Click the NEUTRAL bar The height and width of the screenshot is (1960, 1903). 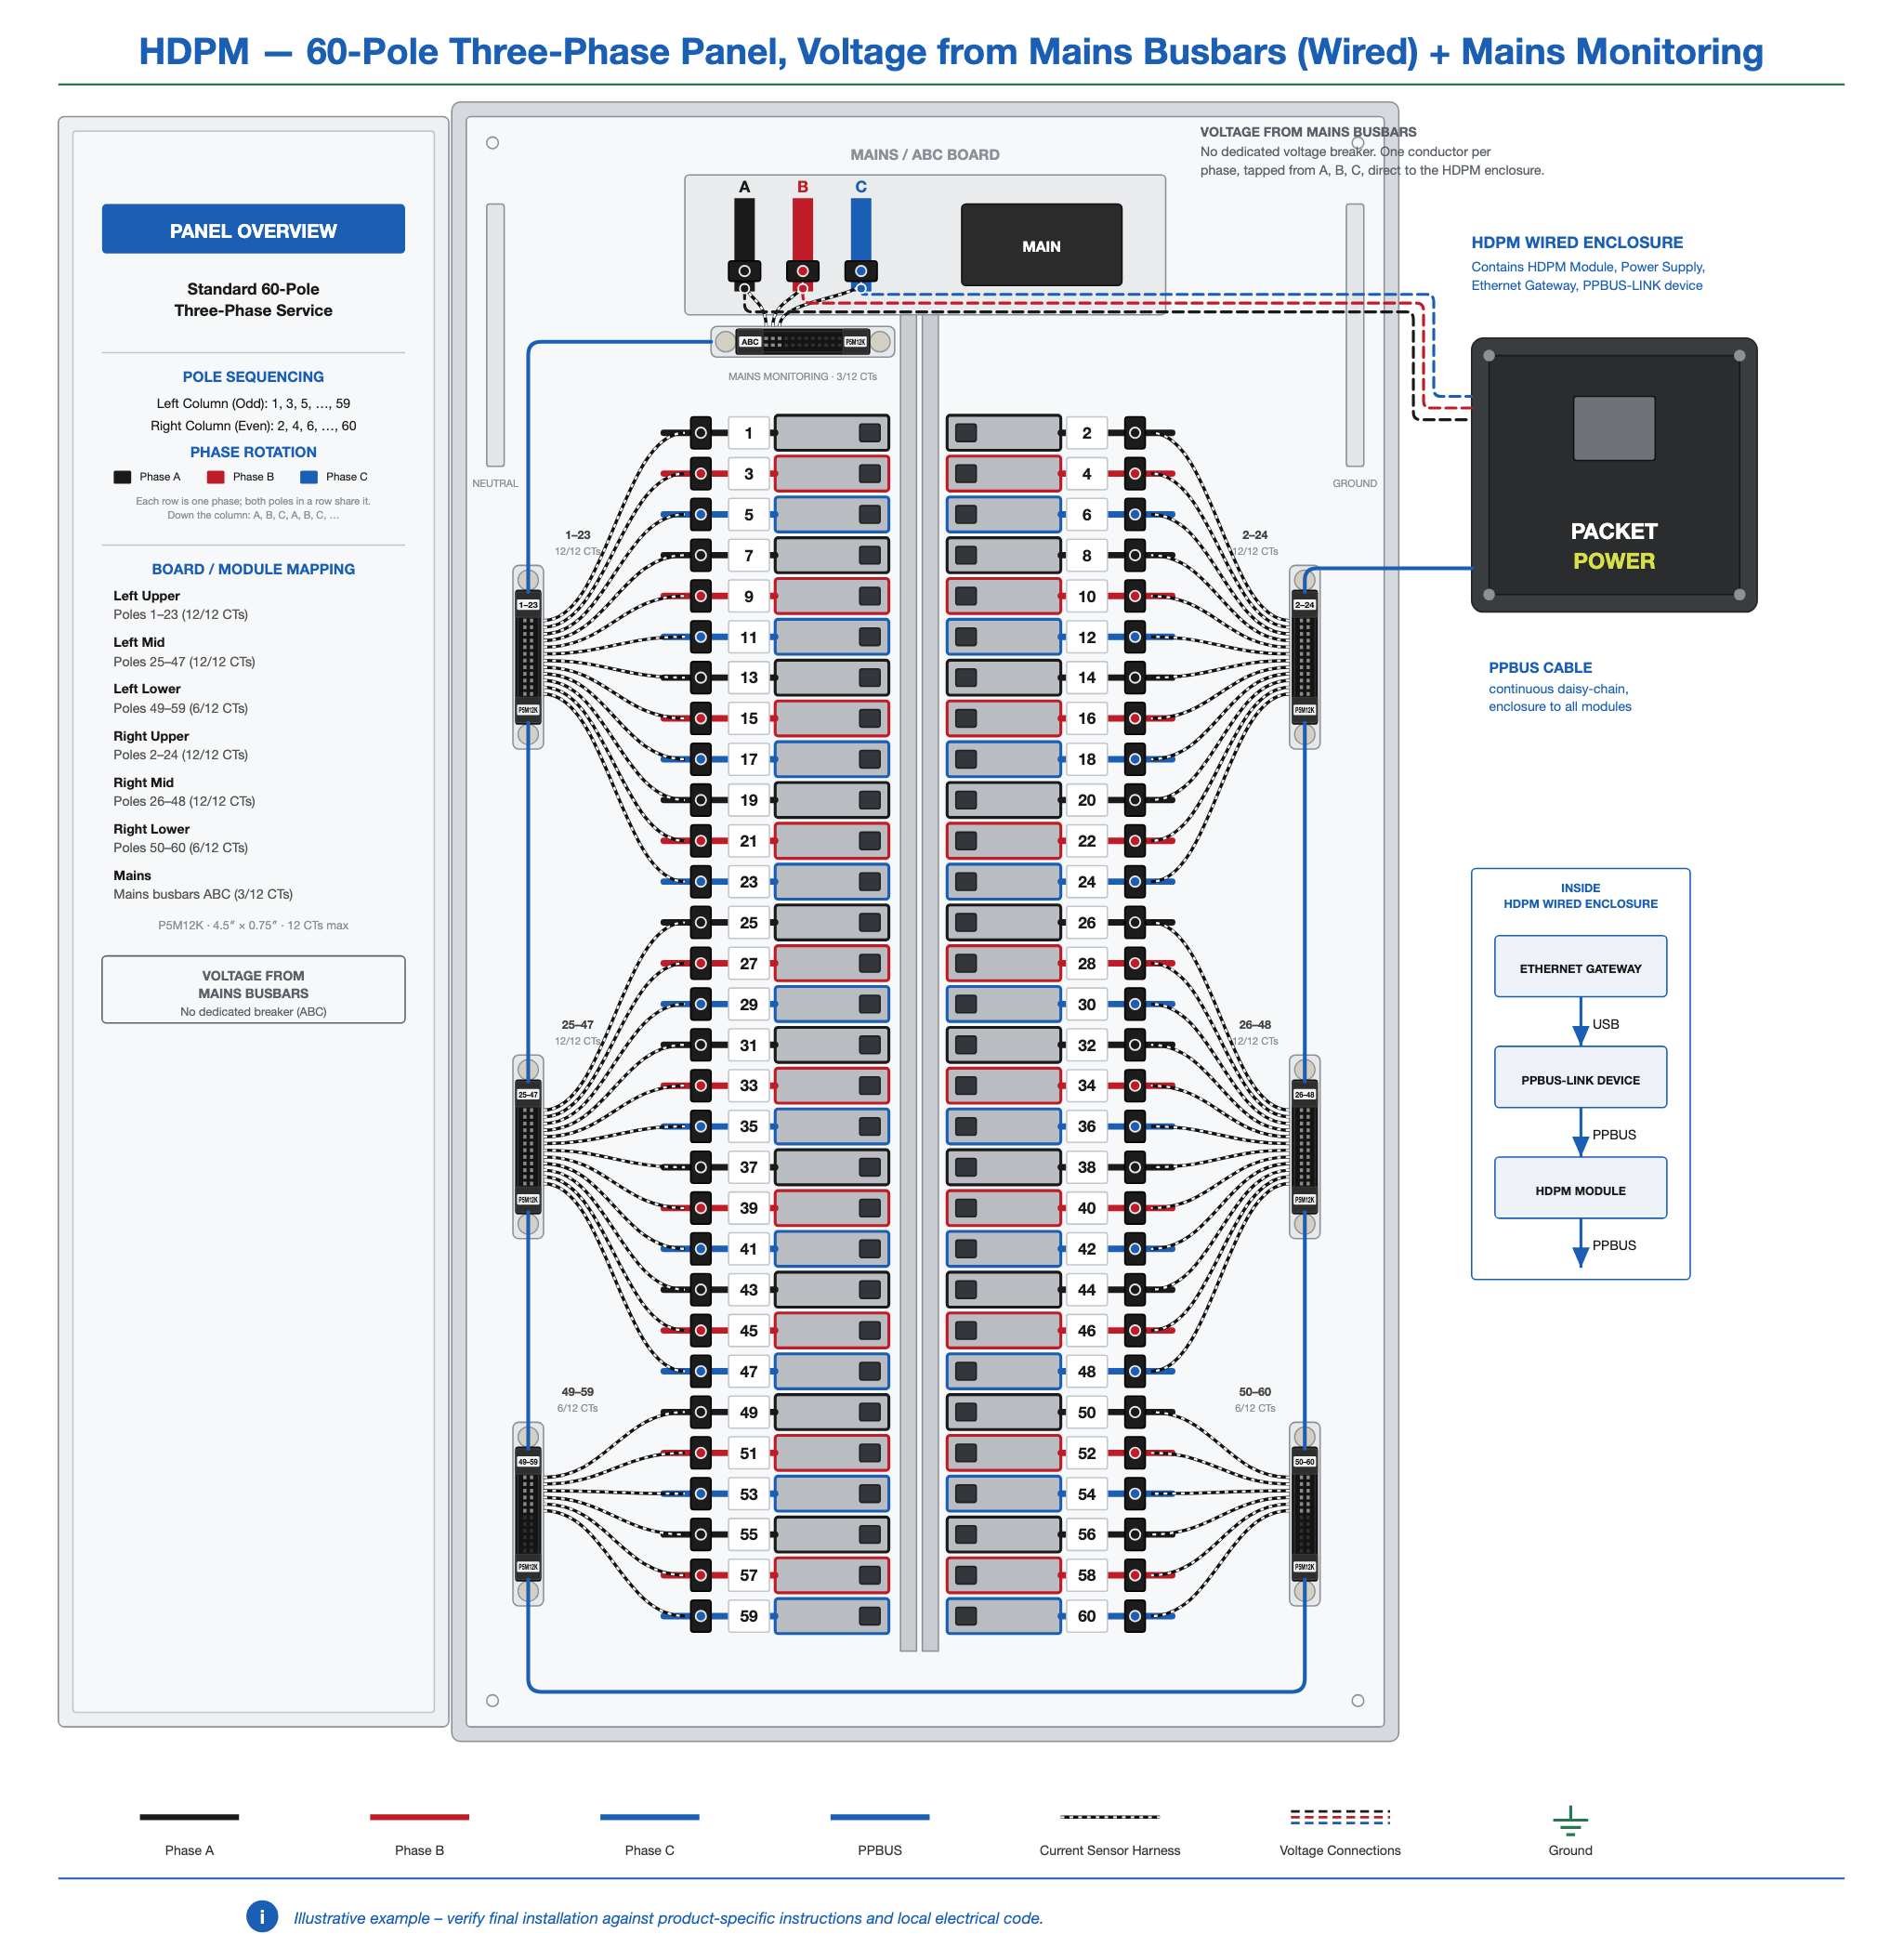pyautogui.click(x=495, y=335)
